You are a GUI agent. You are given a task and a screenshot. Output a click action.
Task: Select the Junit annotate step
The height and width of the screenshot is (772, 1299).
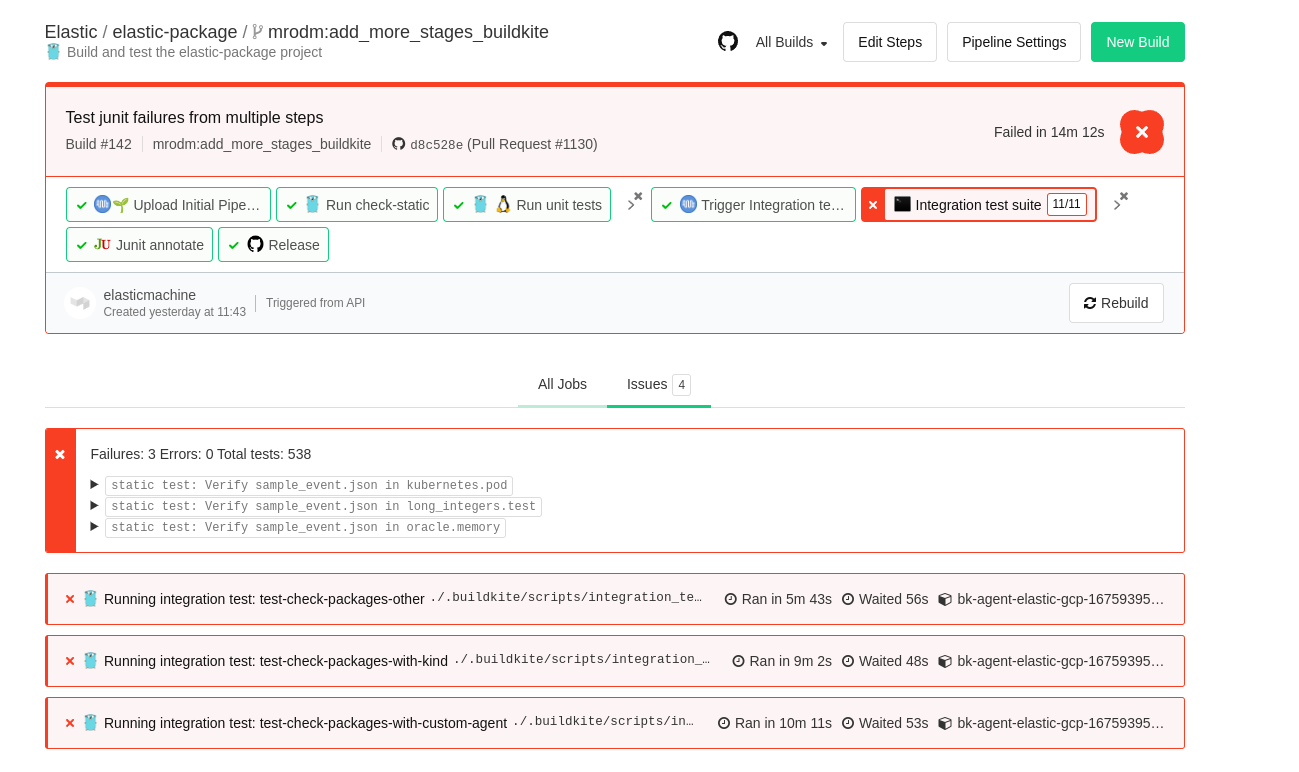click(139, 245)
